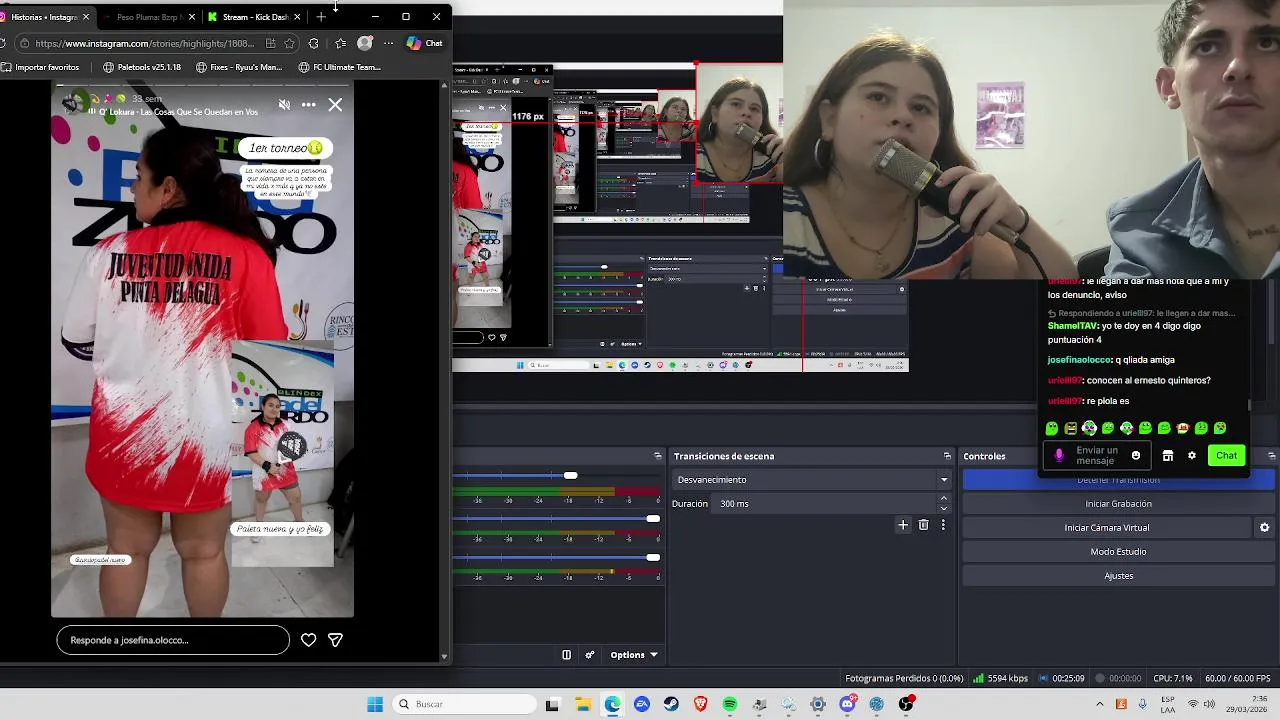Open the browser profile avatar
The image size is (1280, 720).
coord(365,43)
